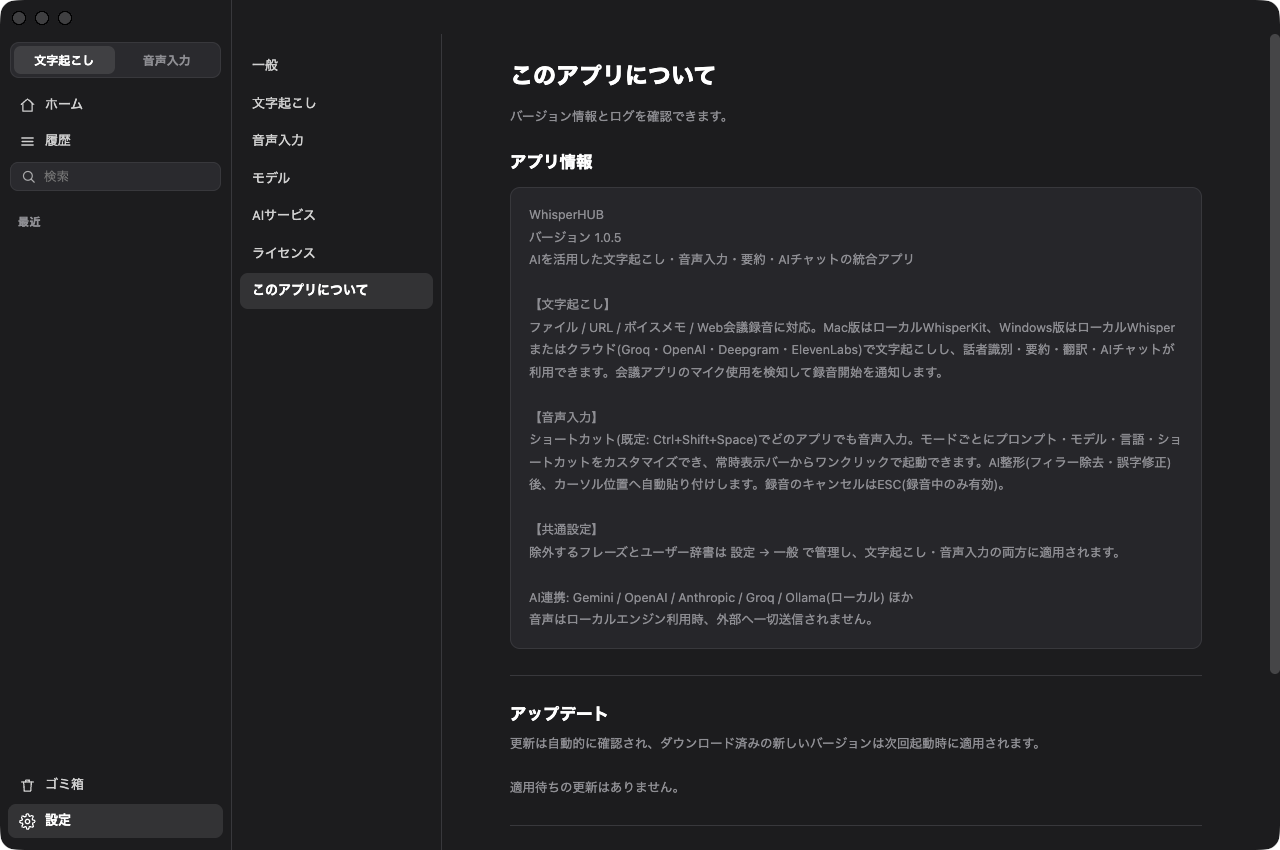Click the vertical scrollbar on right edge
The height and width of the screenshot is (850, 1280).
pos(1274,352)
